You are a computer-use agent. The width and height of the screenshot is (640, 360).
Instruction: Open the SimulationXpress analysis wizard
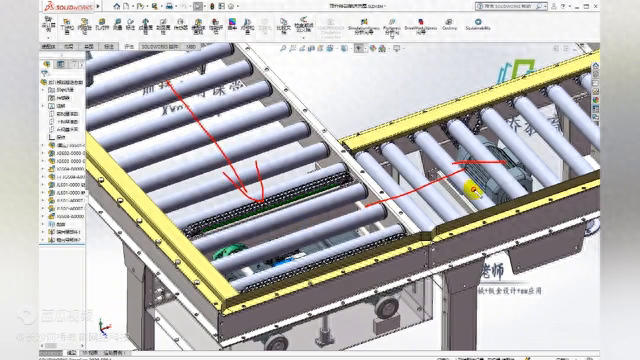point(364,26)
